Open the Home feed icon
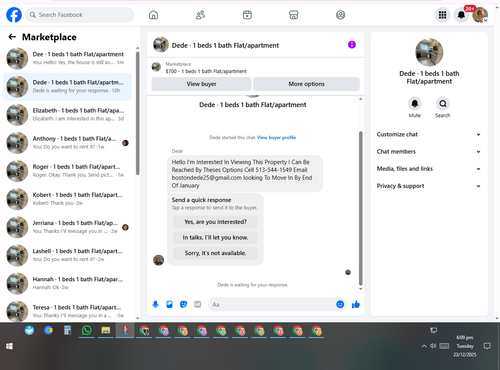The image size is (500, 370). [153, 15]
